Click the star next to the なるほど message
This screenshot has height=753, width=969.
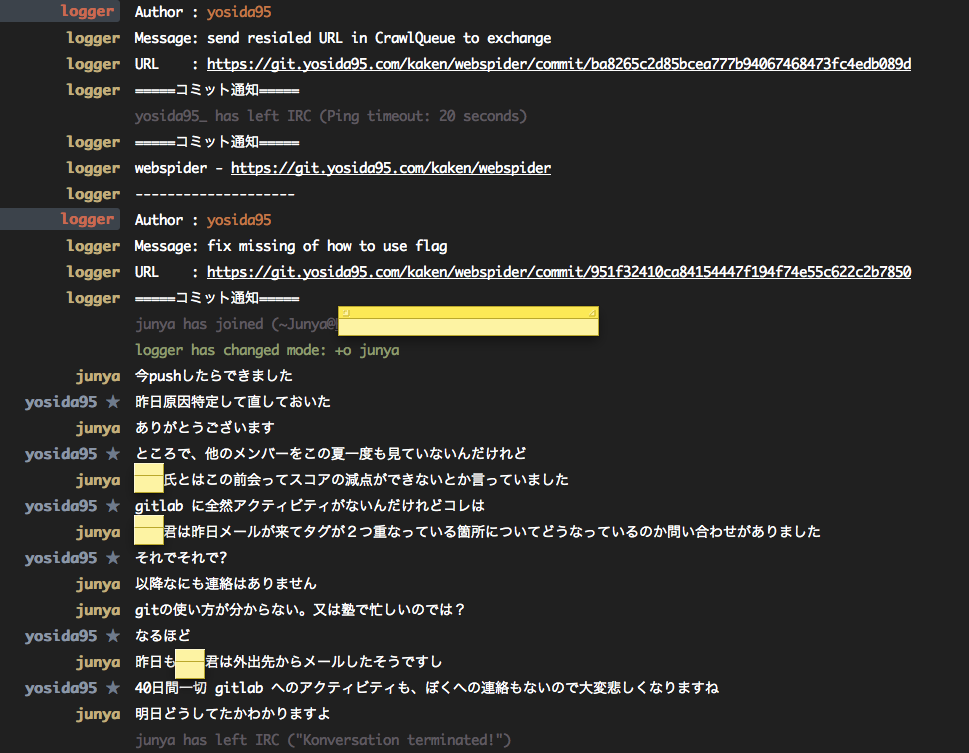coord(113,636)
